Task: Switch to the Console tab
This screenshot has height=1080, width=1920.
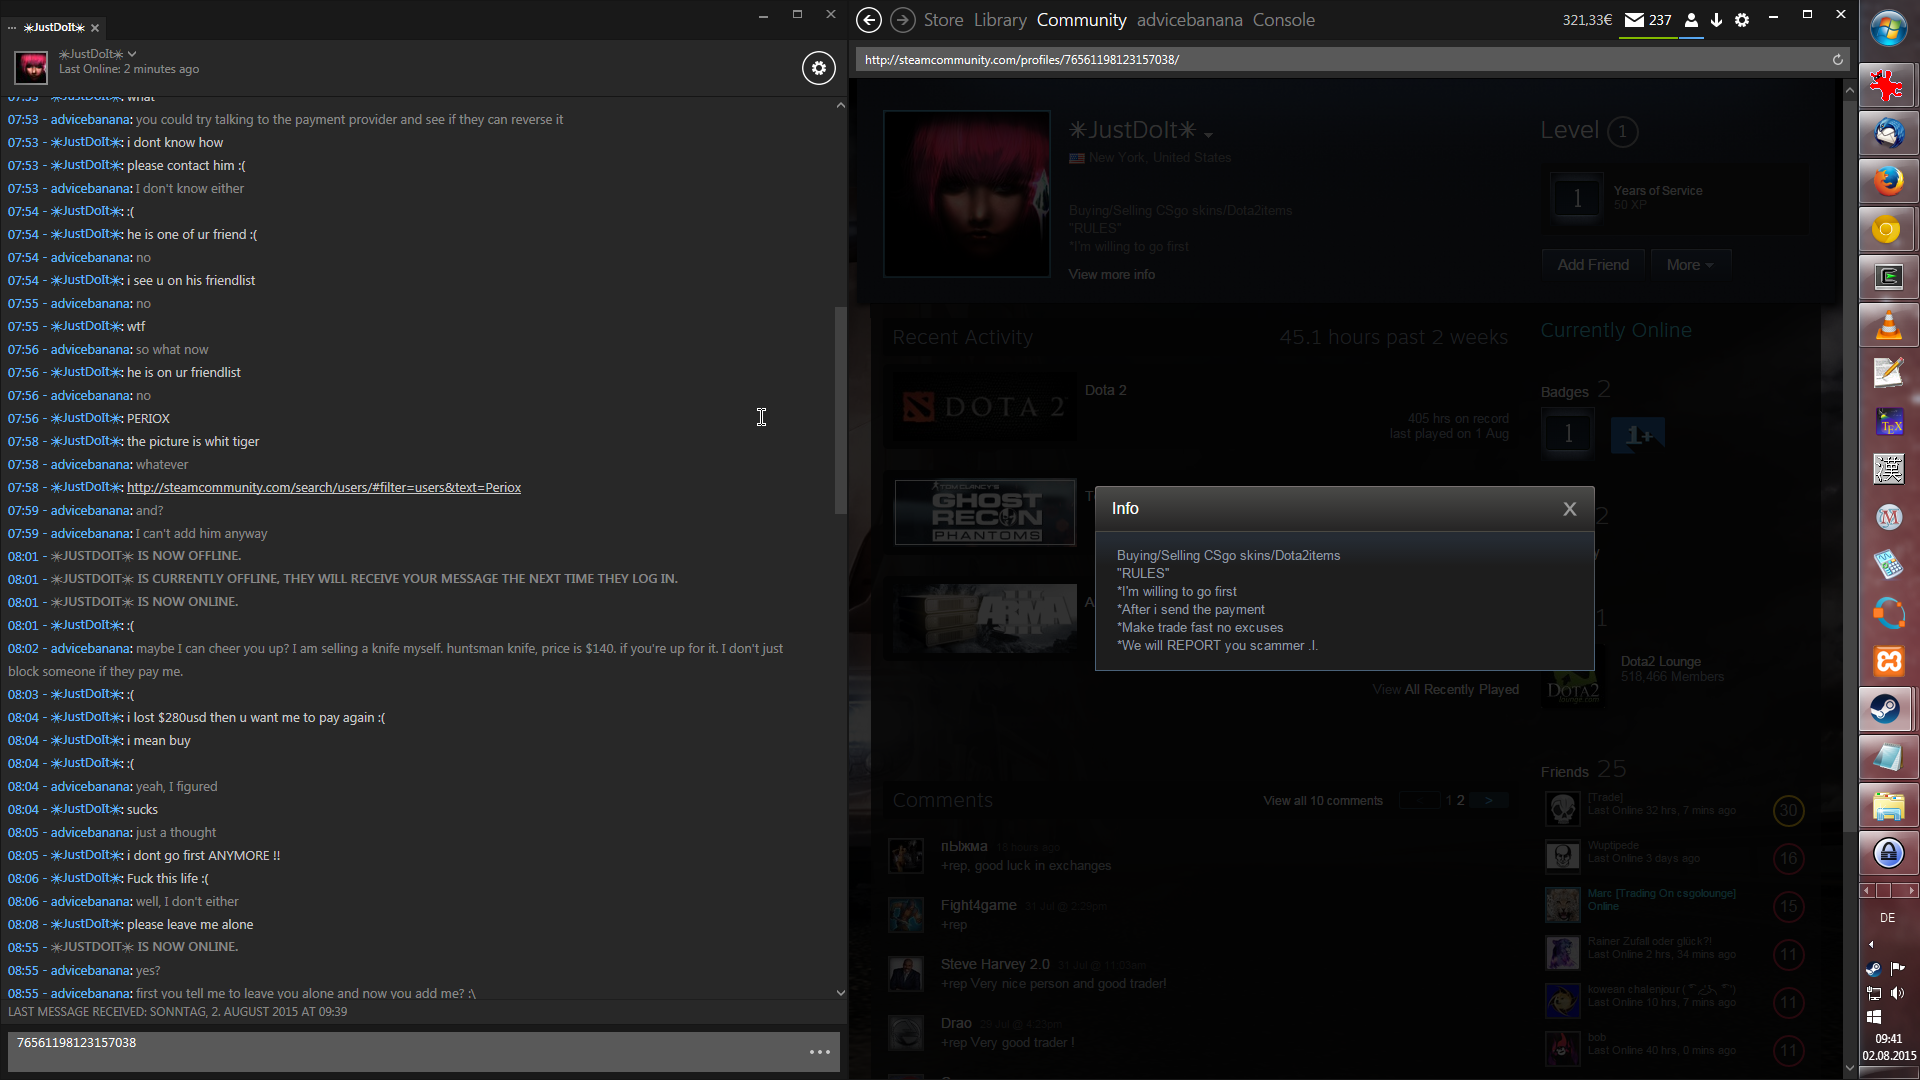Action: click(x=1283, y=20)
